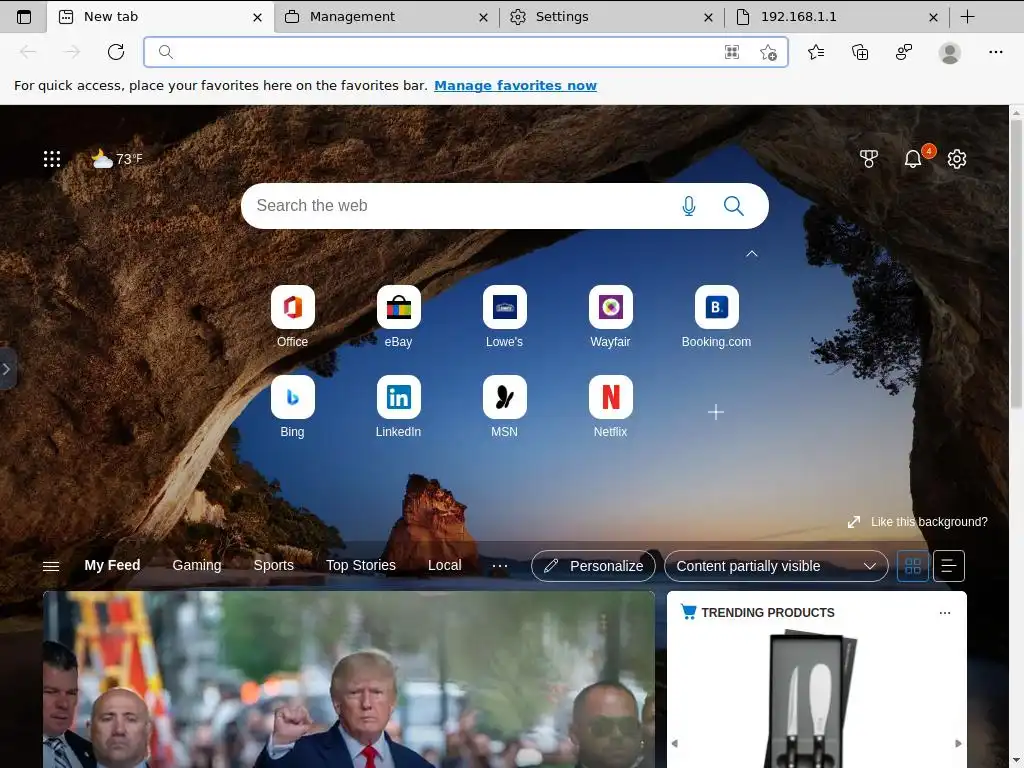Open the Booking.com quick link
This screenshot has height=768, width=1024.
coord(716,317)
